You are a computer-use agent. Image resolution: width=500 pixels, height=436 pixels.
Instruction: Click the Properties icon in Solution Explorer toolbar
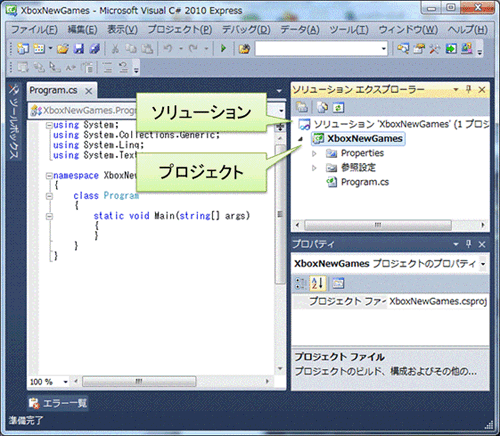point(302,107)
